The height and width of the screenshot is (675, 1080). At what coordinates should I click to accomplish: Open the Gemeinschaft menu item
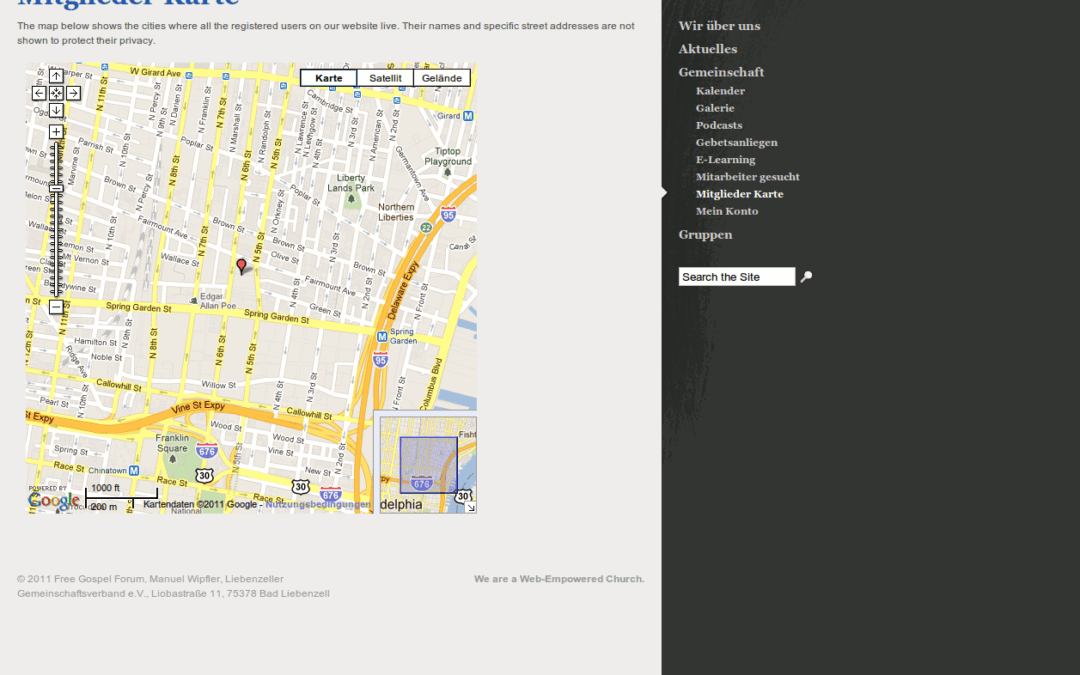pos(721,72)
